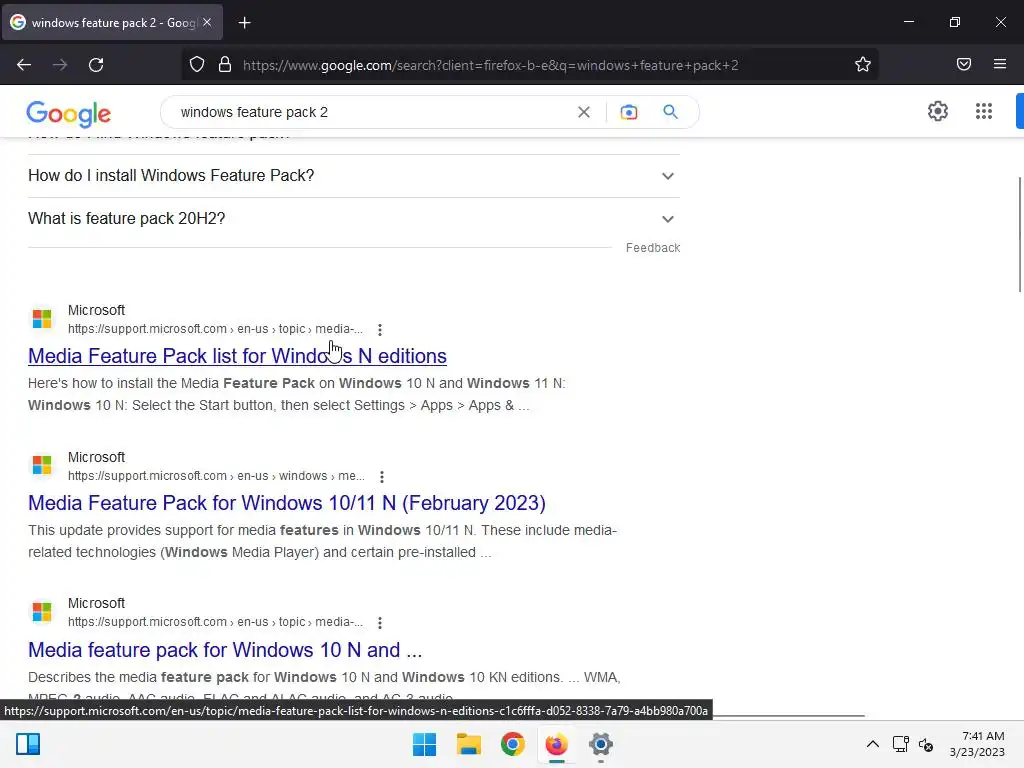
Task: Search by image with camera icon
Action: 628,112
